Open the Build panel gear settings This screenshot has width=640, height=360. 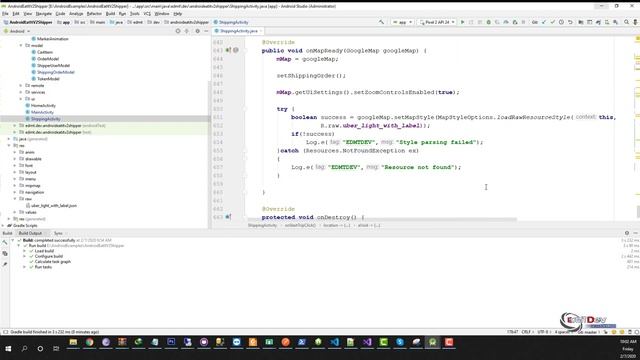[x=627, y=233]
